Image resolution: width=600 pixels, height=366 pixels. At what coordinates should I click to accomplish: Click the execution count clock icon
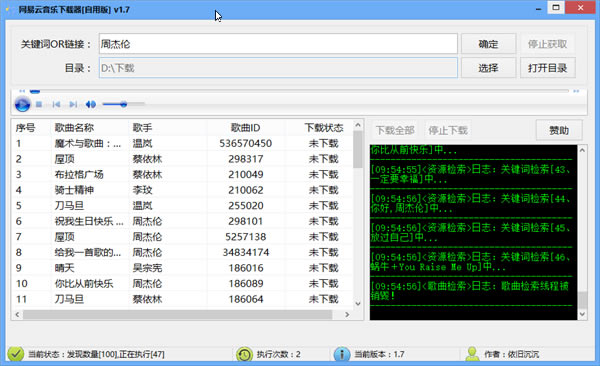click(244, 354)
